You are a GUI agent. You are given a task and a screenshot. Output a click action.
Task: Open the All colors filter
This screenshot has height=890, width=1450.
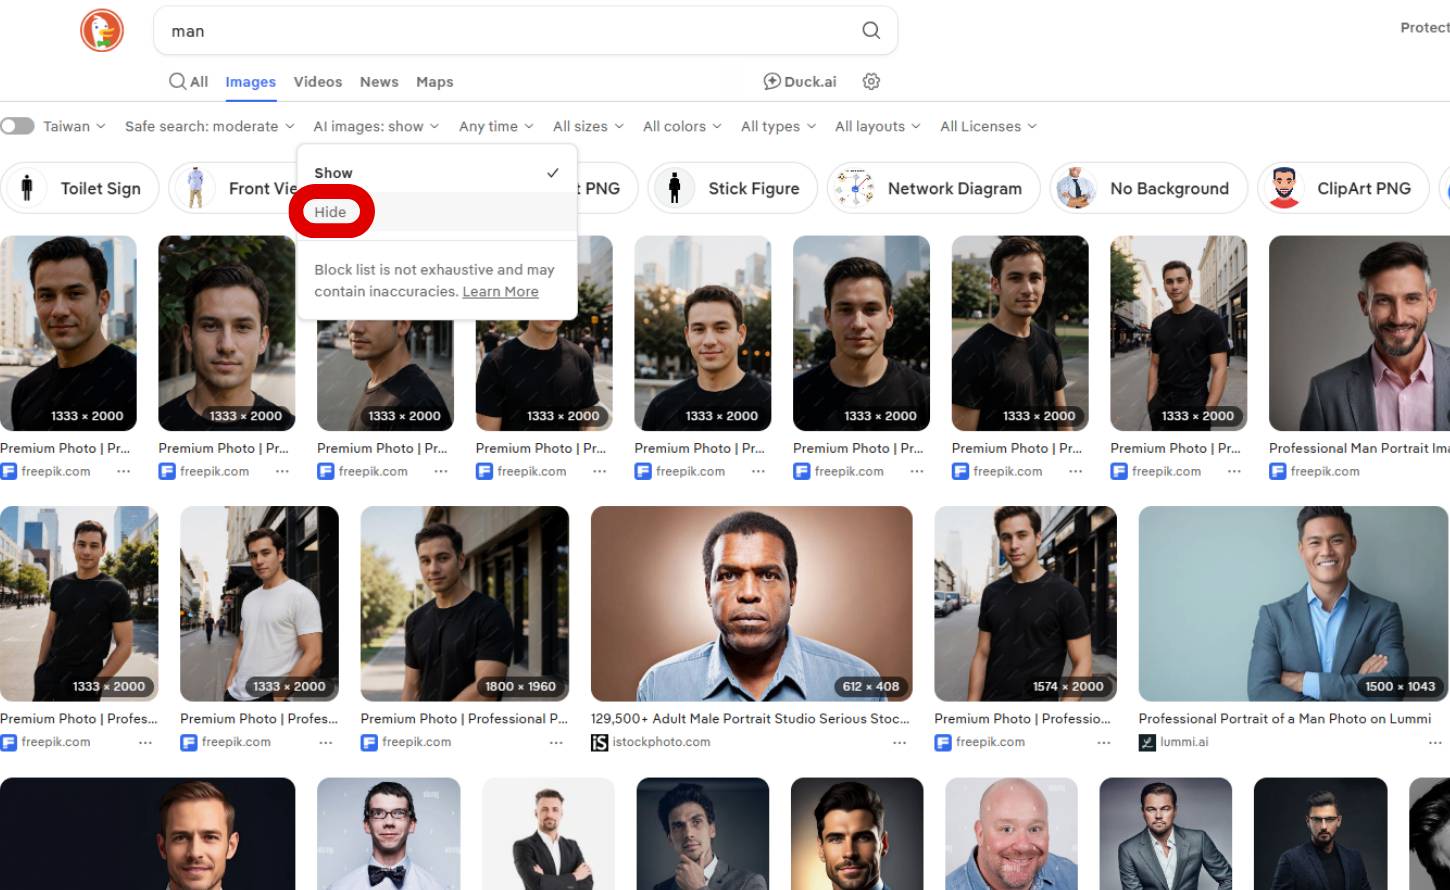(682, 126)
